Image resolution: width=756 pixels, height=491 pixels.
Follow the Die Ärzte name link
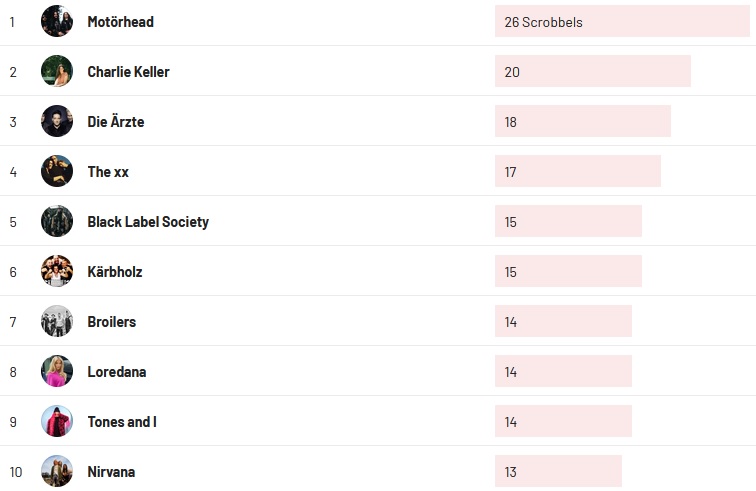click(x=115, y=122)
